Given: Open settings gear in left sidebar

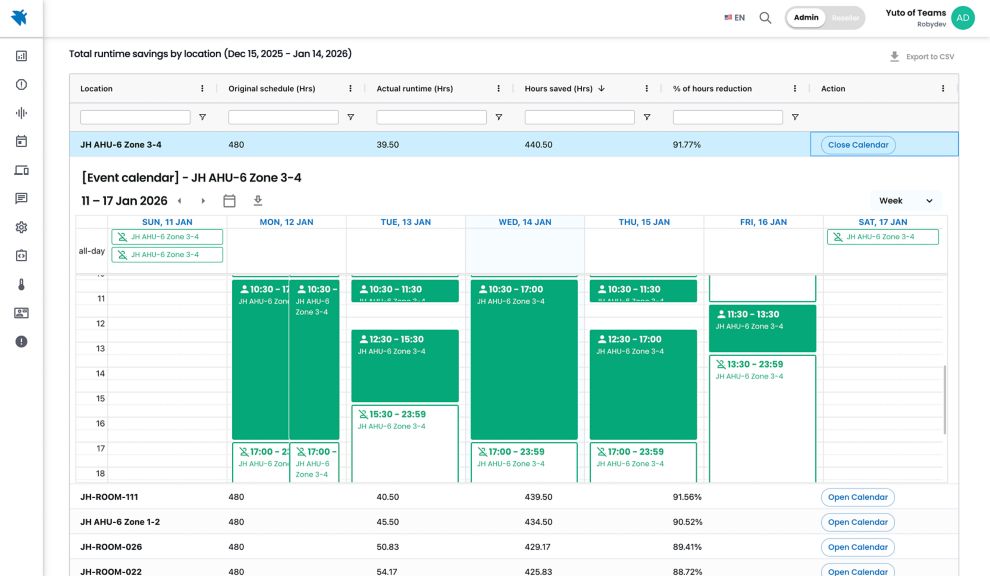Looking at the screenshot, I should point(21,227).
